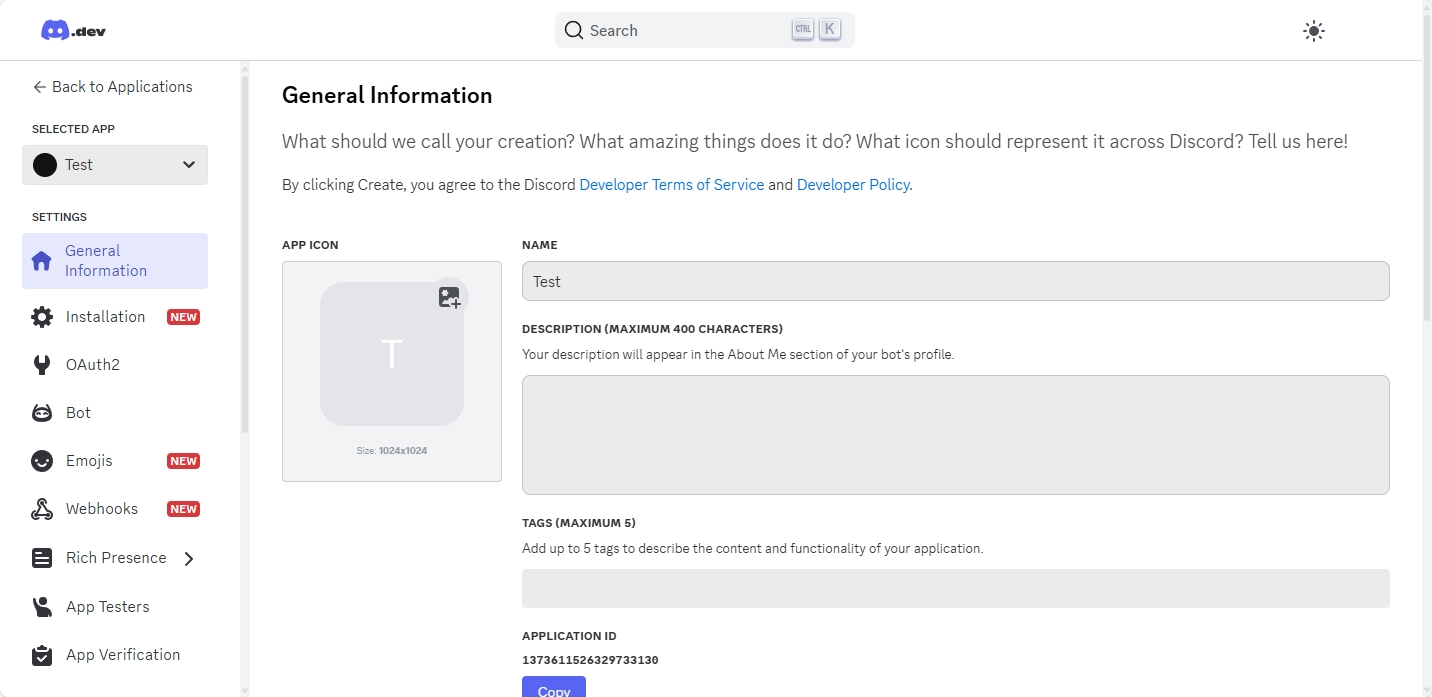Go Back to Applications
This screenshot has width=1432, height=697.
click(112, 87)
